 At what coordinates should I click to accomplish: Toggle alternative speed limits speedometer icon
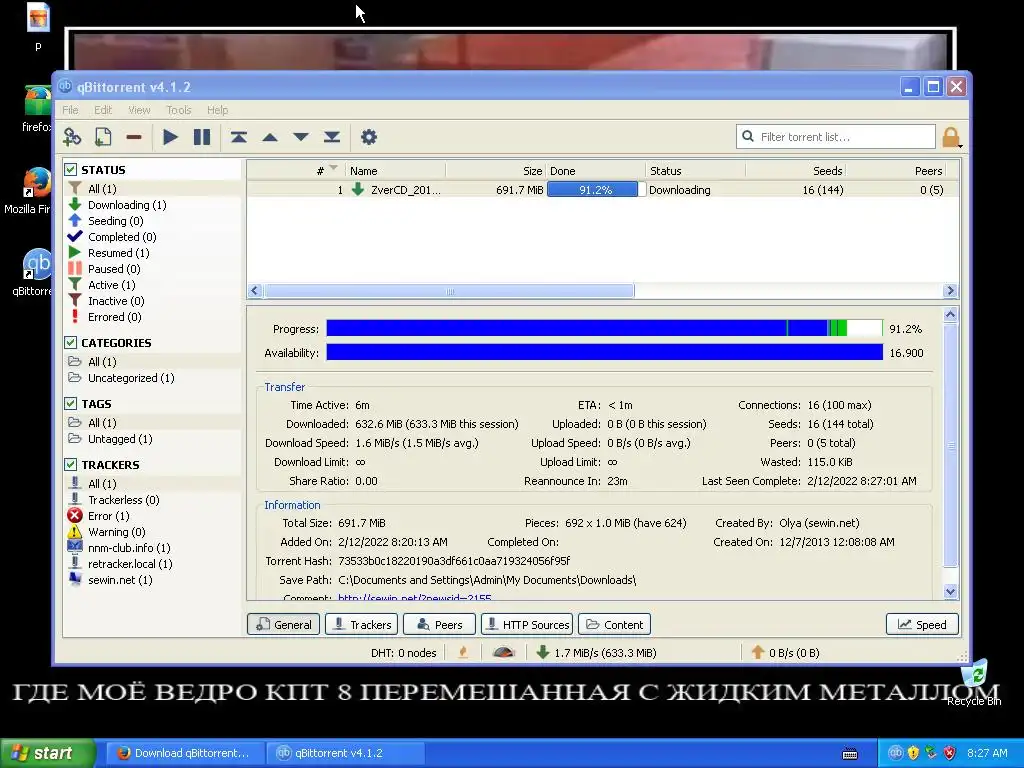[504, 652]
